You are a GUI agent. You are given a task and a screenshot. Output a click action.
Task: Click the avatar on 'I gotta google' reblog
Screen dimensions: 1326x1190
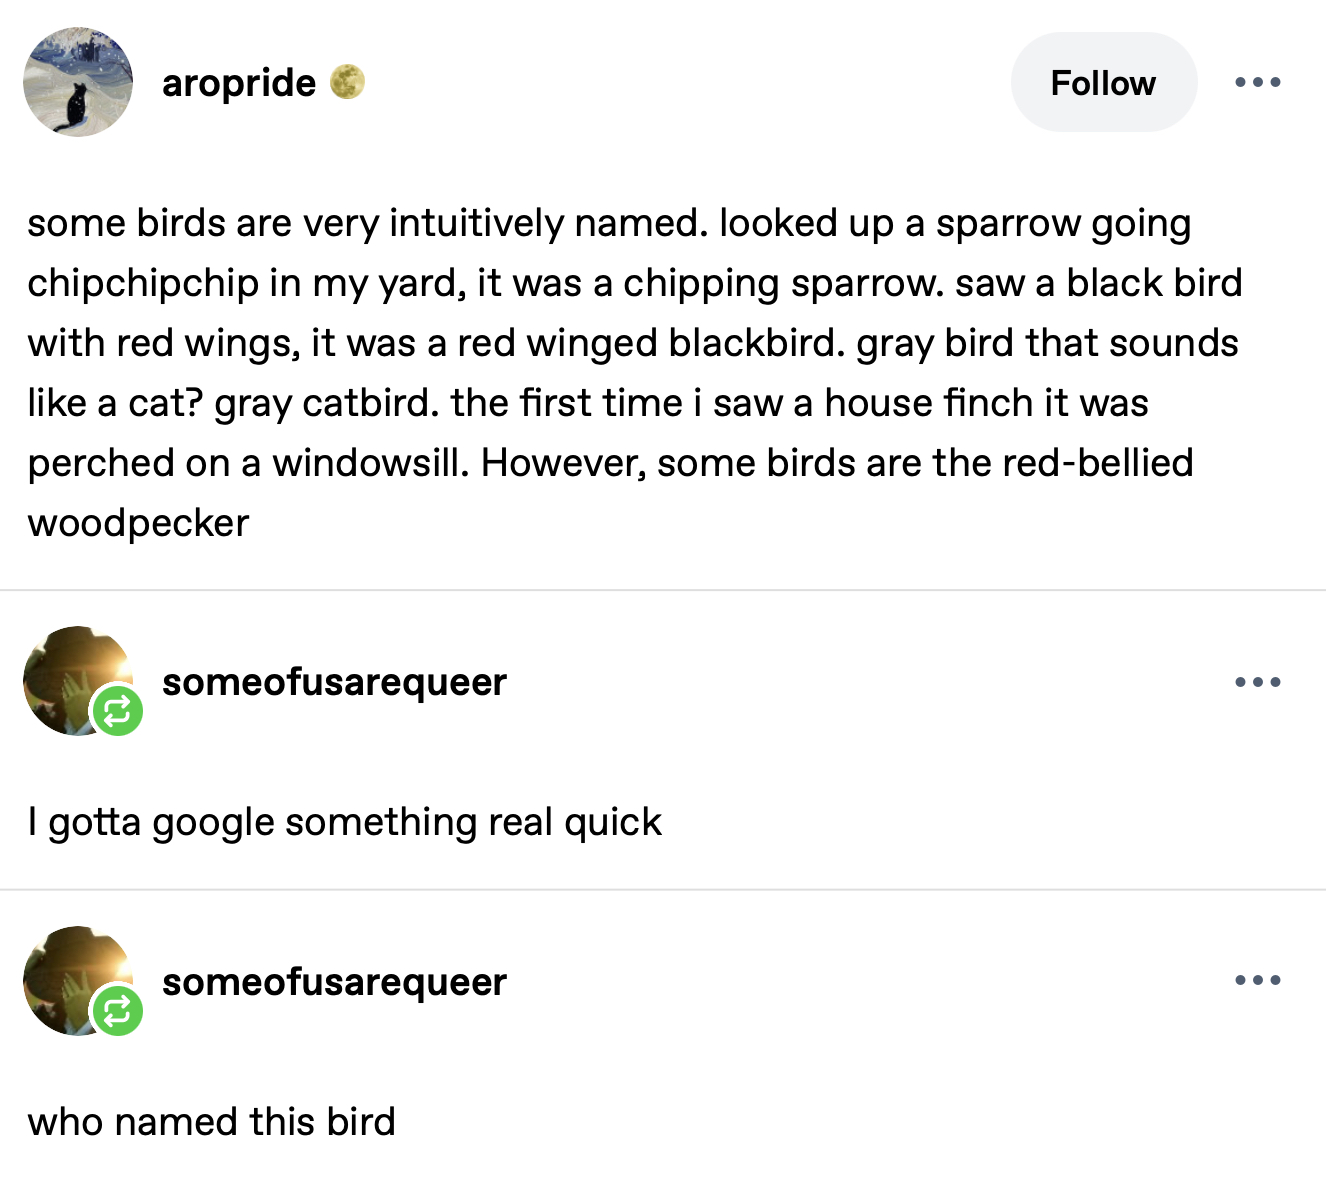(x=70, y=675)
